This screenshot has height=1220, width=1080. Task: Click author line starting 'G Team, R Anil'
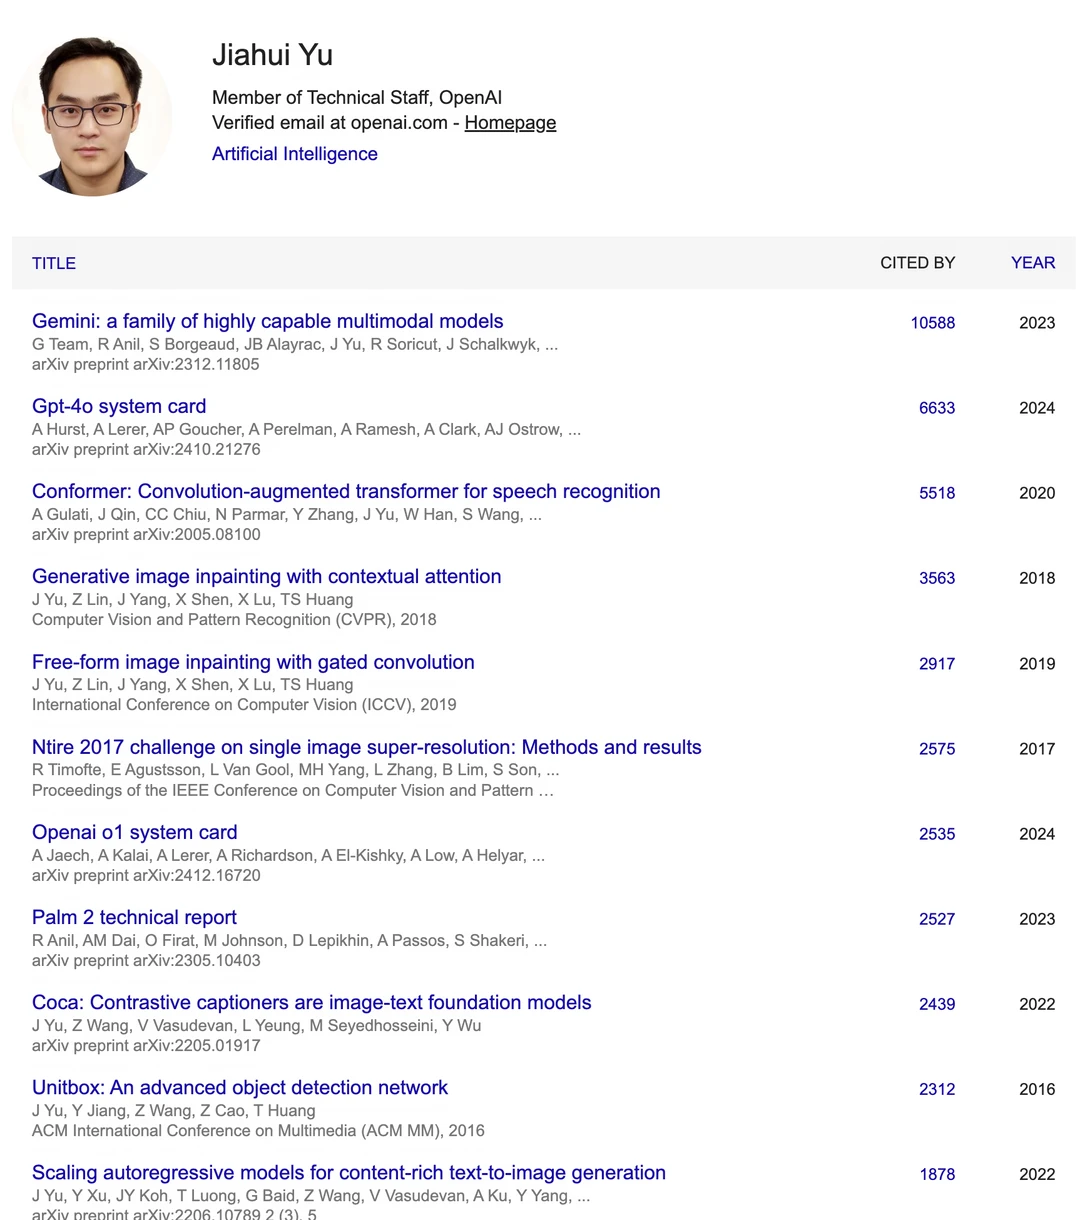tap(295, 344)
